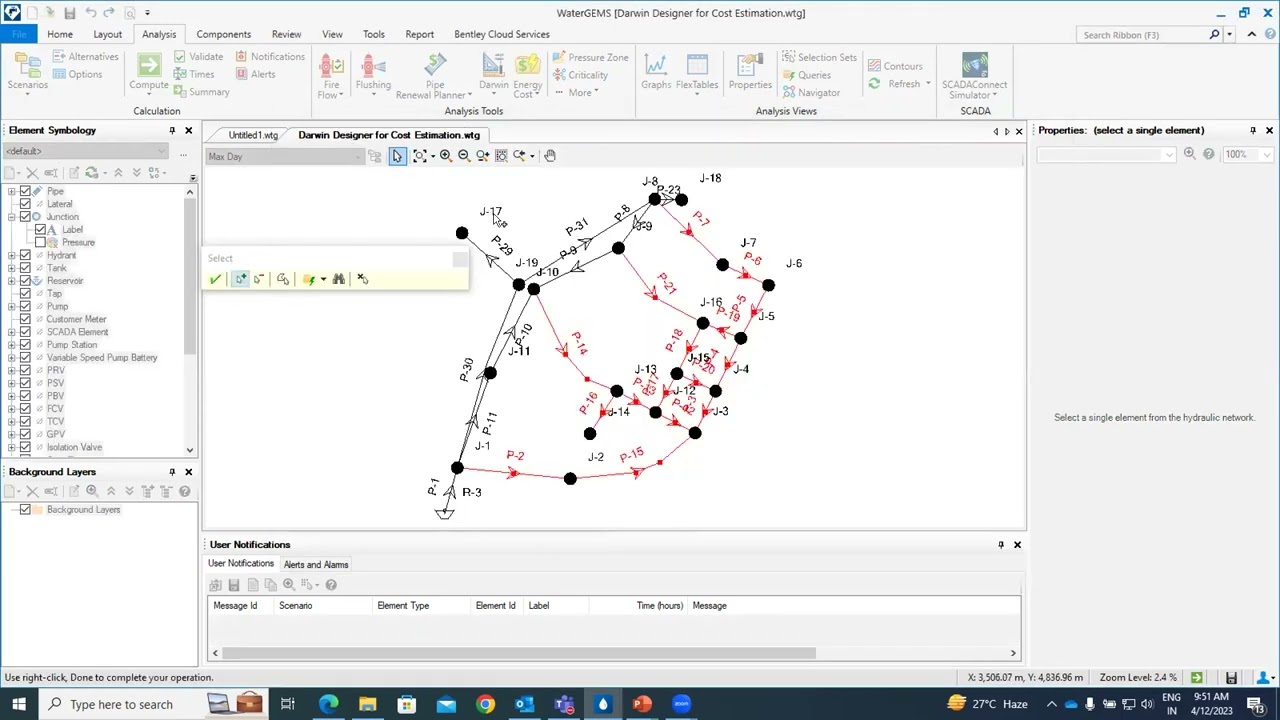Uncheck the Pump Station checkbox
Screen dimensions: 1280x720
coord(25,345)
